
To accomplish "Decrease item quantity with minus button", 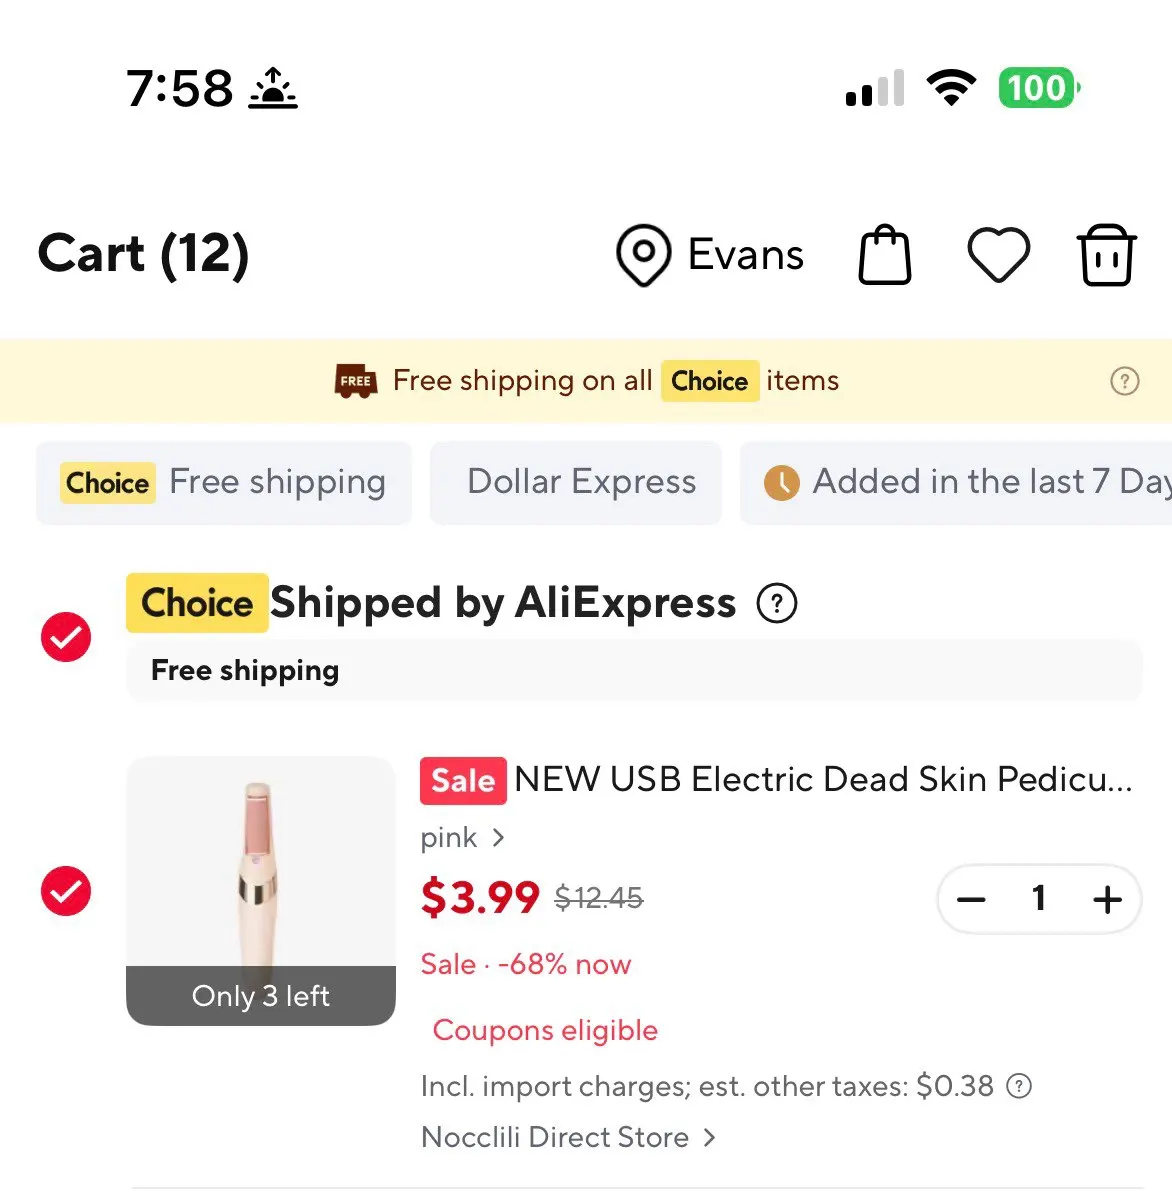I will (x=971, y=899).
